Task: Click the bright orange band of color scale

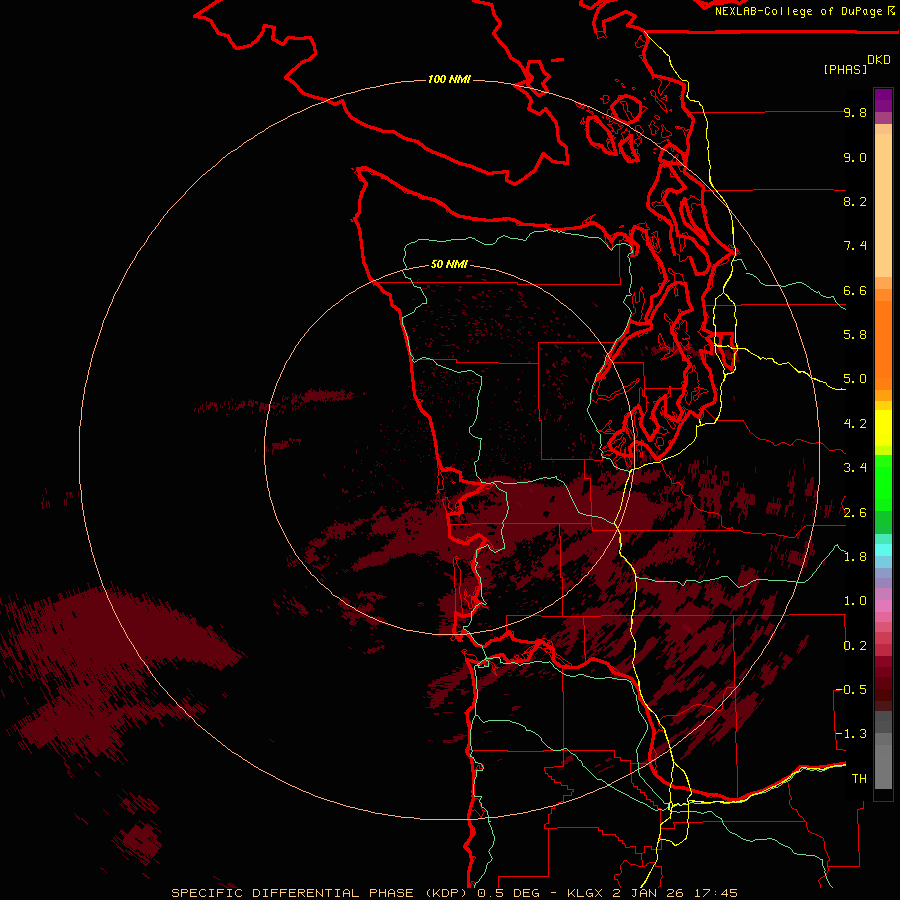Action: coord(883,344)
